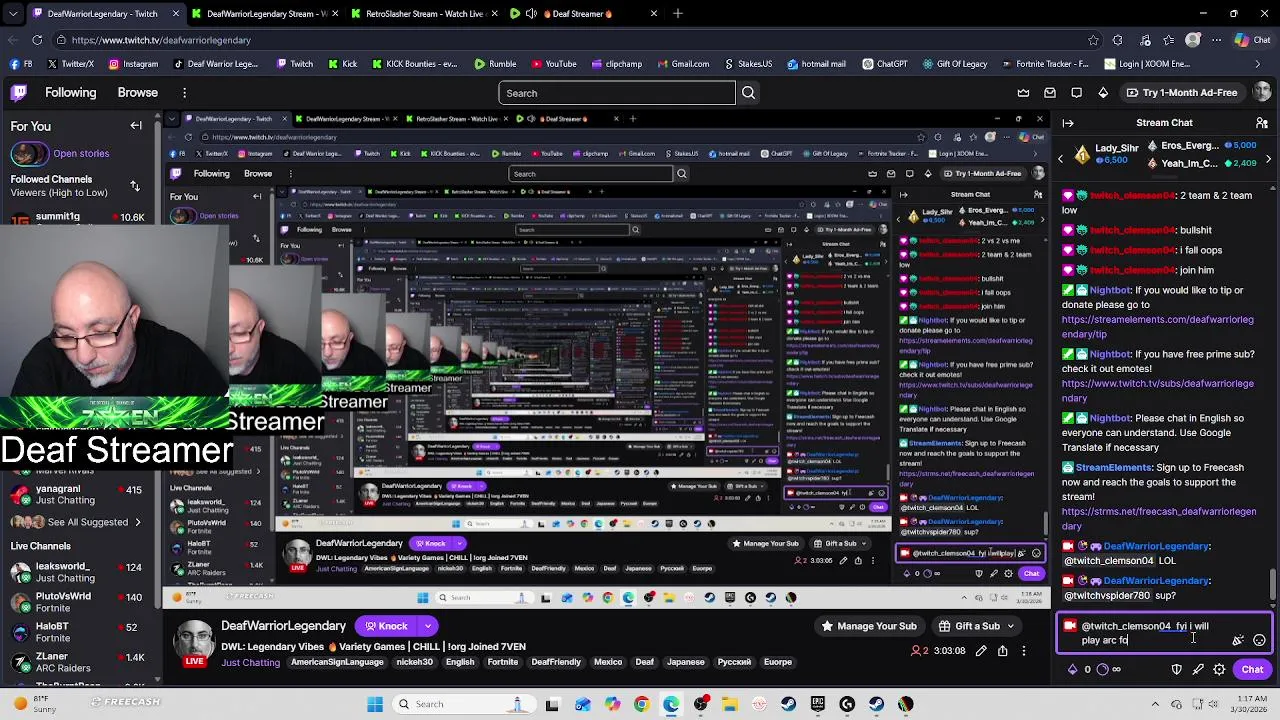Image resolution: width=1280 pixels, height=720 pixels.
Task: Open File Explorer from the taskbar
Action: point(730,704)
